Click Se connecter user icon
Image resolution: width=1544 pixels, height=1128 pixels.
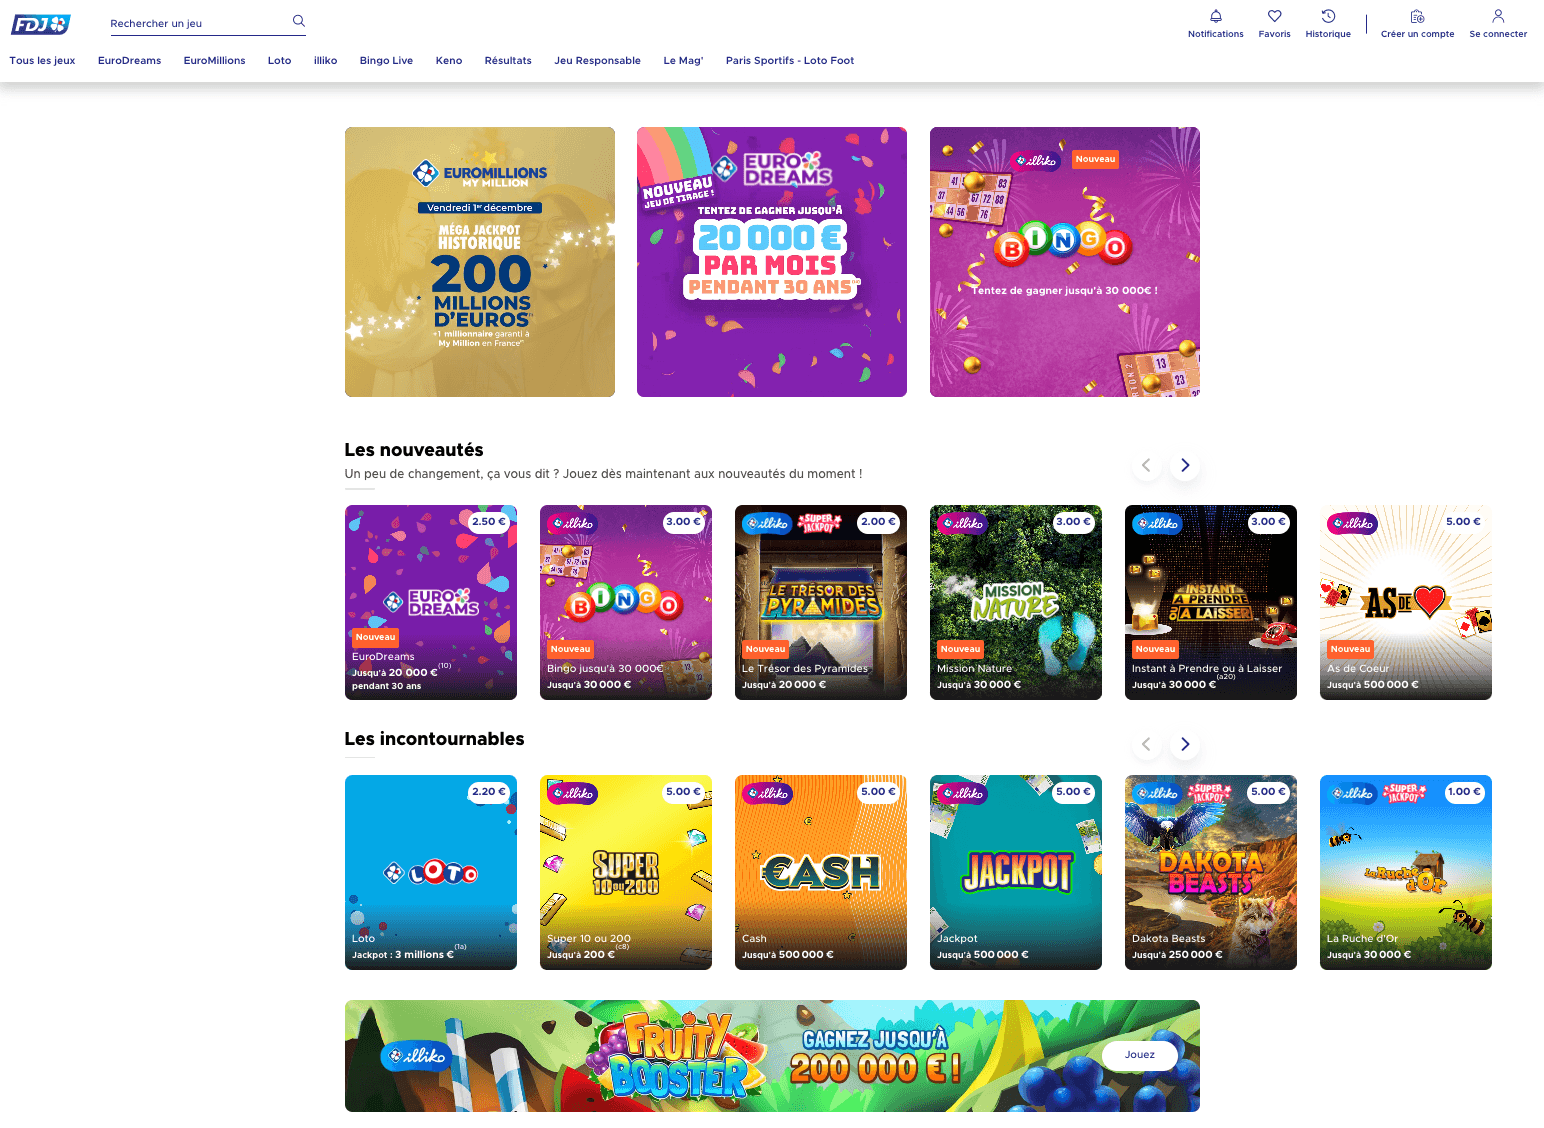[x=1498, y=16]
